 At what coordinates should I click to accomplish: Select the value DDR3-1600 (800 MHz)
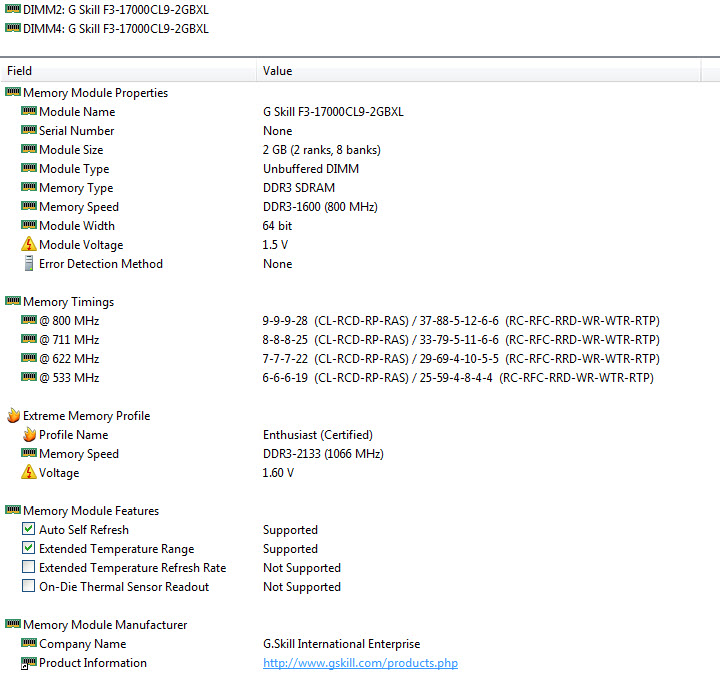pyautogui.click(x=321, y=207)
